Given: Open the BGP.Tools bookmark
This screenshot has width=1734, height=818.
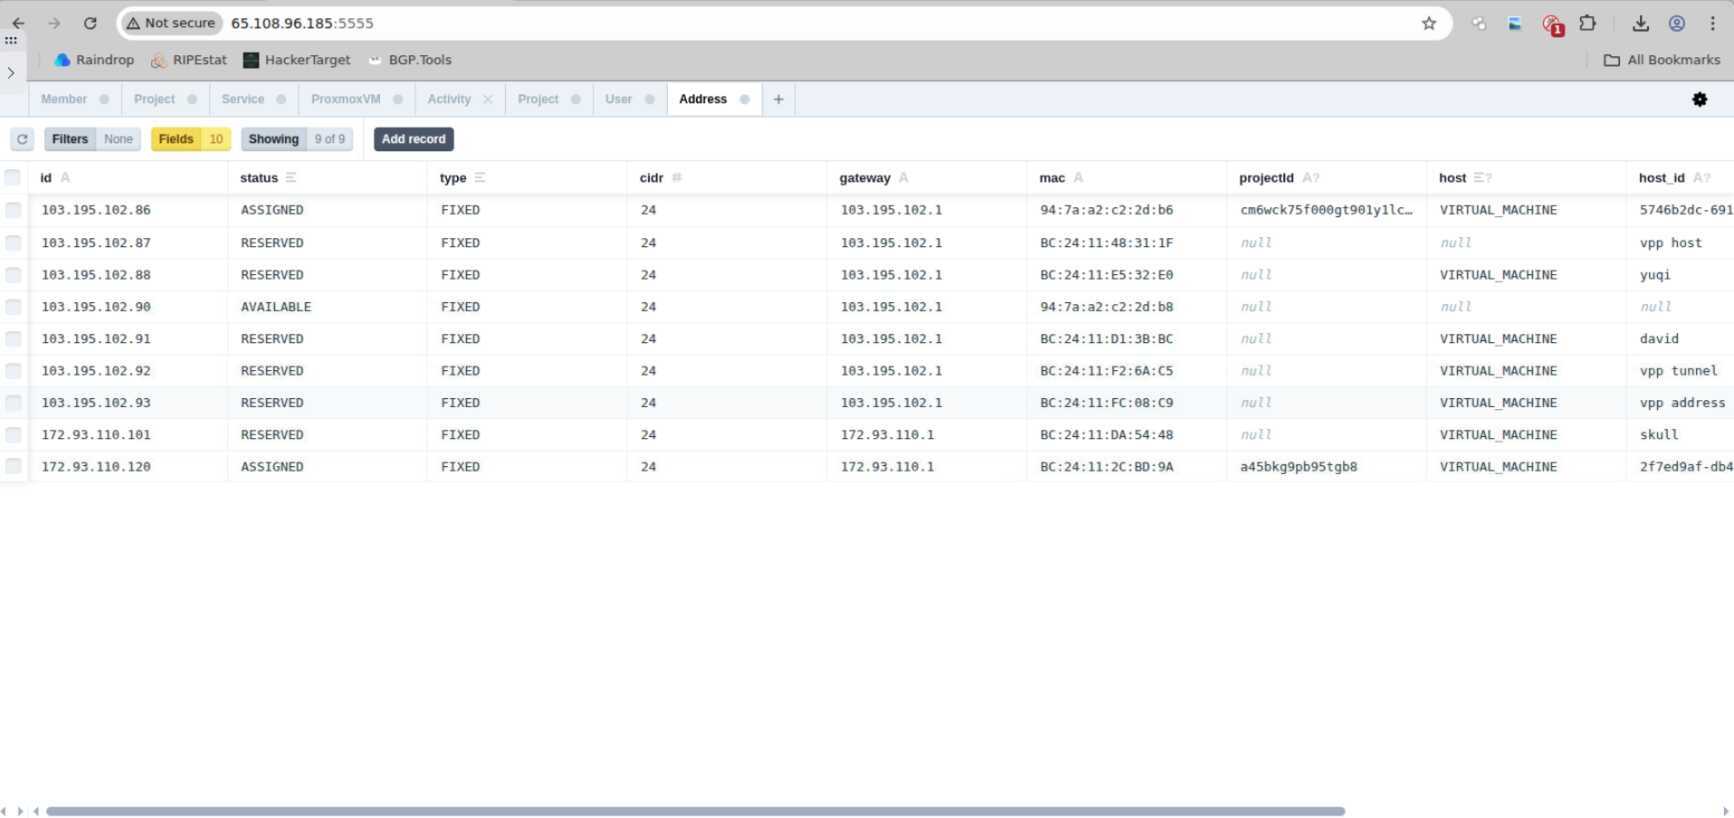Looking at the screenshot, I should pyautogui.click(x=410, y=60).
